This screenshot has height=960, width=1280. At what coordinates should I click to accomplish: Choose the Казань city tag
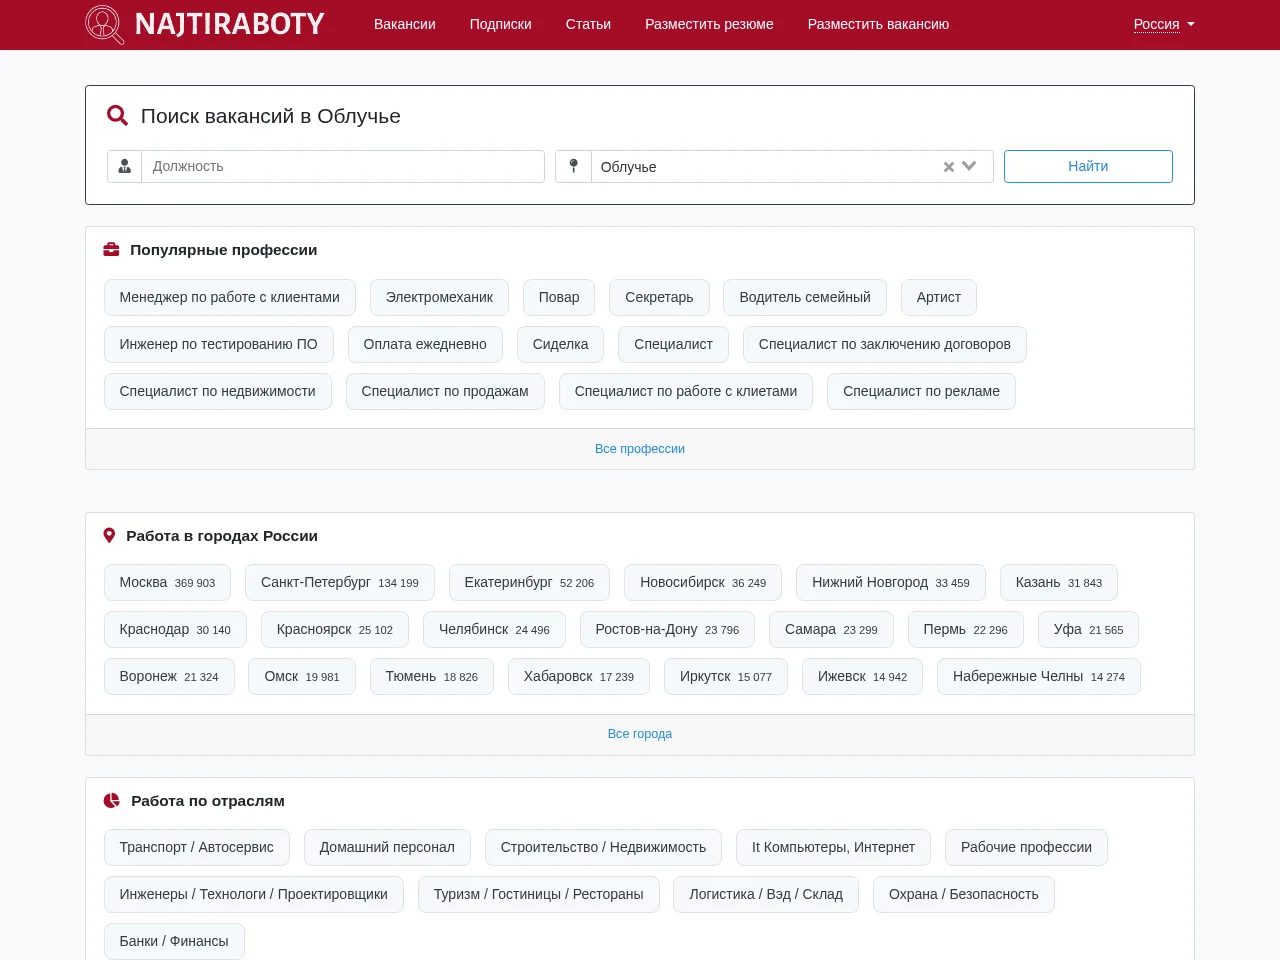pos(1059,582)
